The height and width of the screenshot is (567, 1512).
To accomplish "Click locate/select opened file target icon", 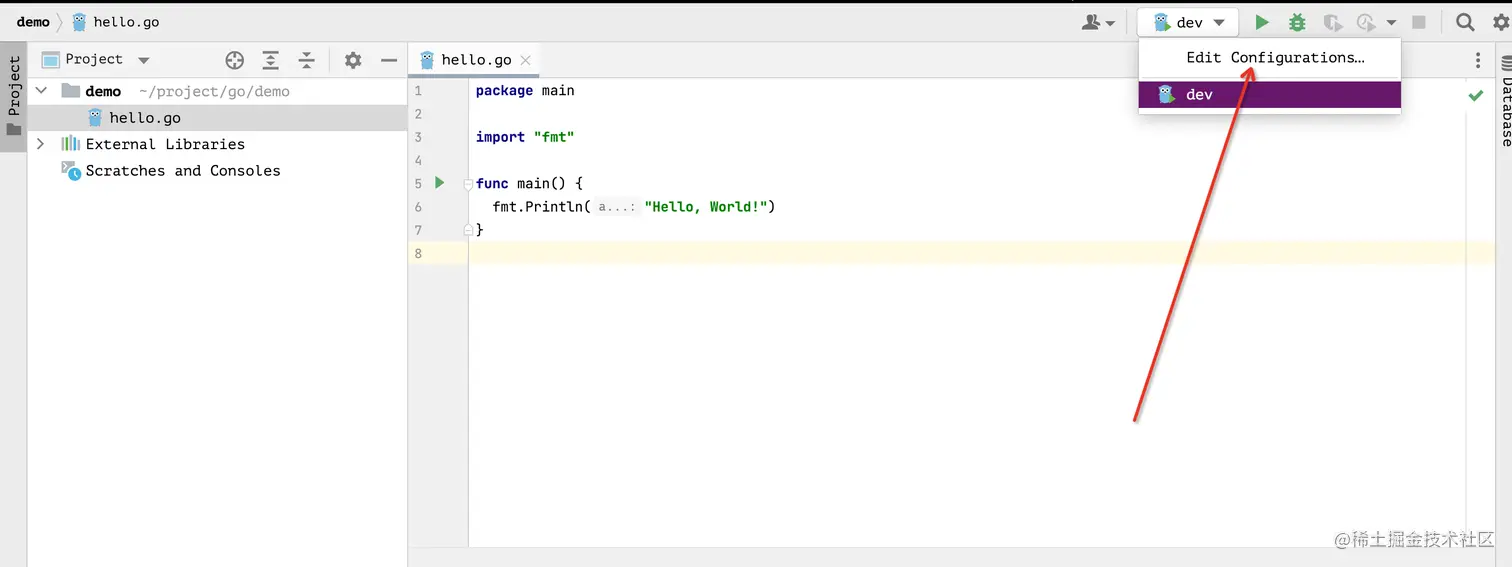I will [x=235, y=60].
